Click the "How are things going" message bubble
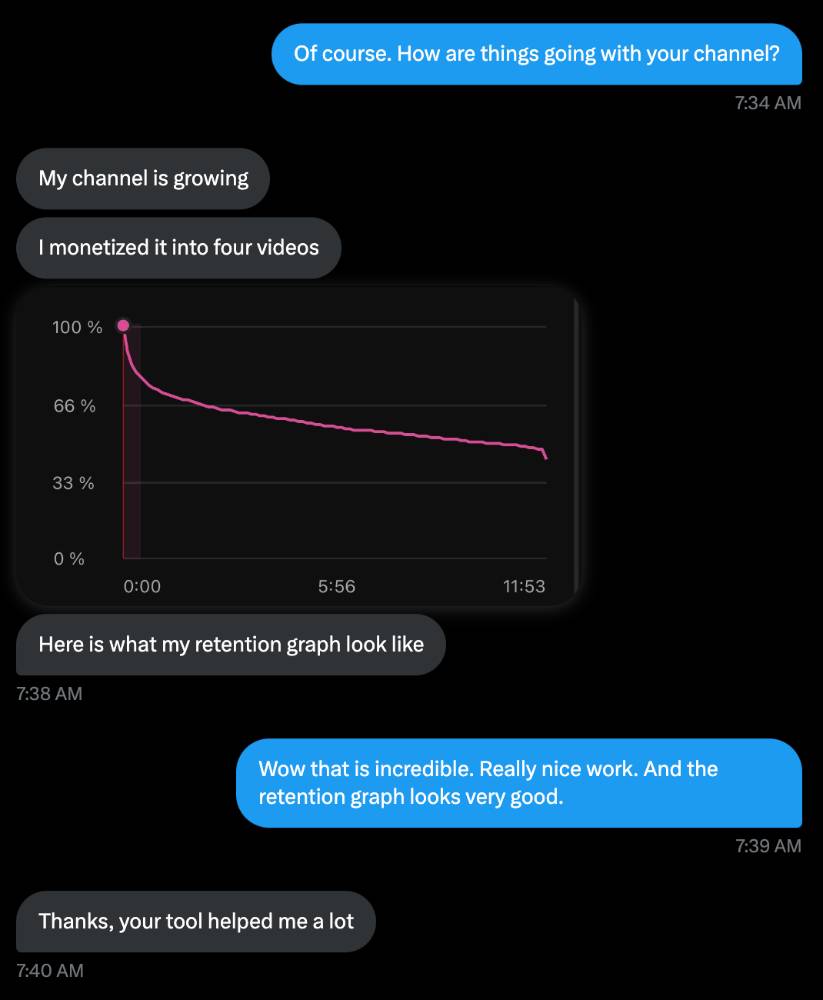Viewport: 823px width, 1000px height. (x=536, y=53)
